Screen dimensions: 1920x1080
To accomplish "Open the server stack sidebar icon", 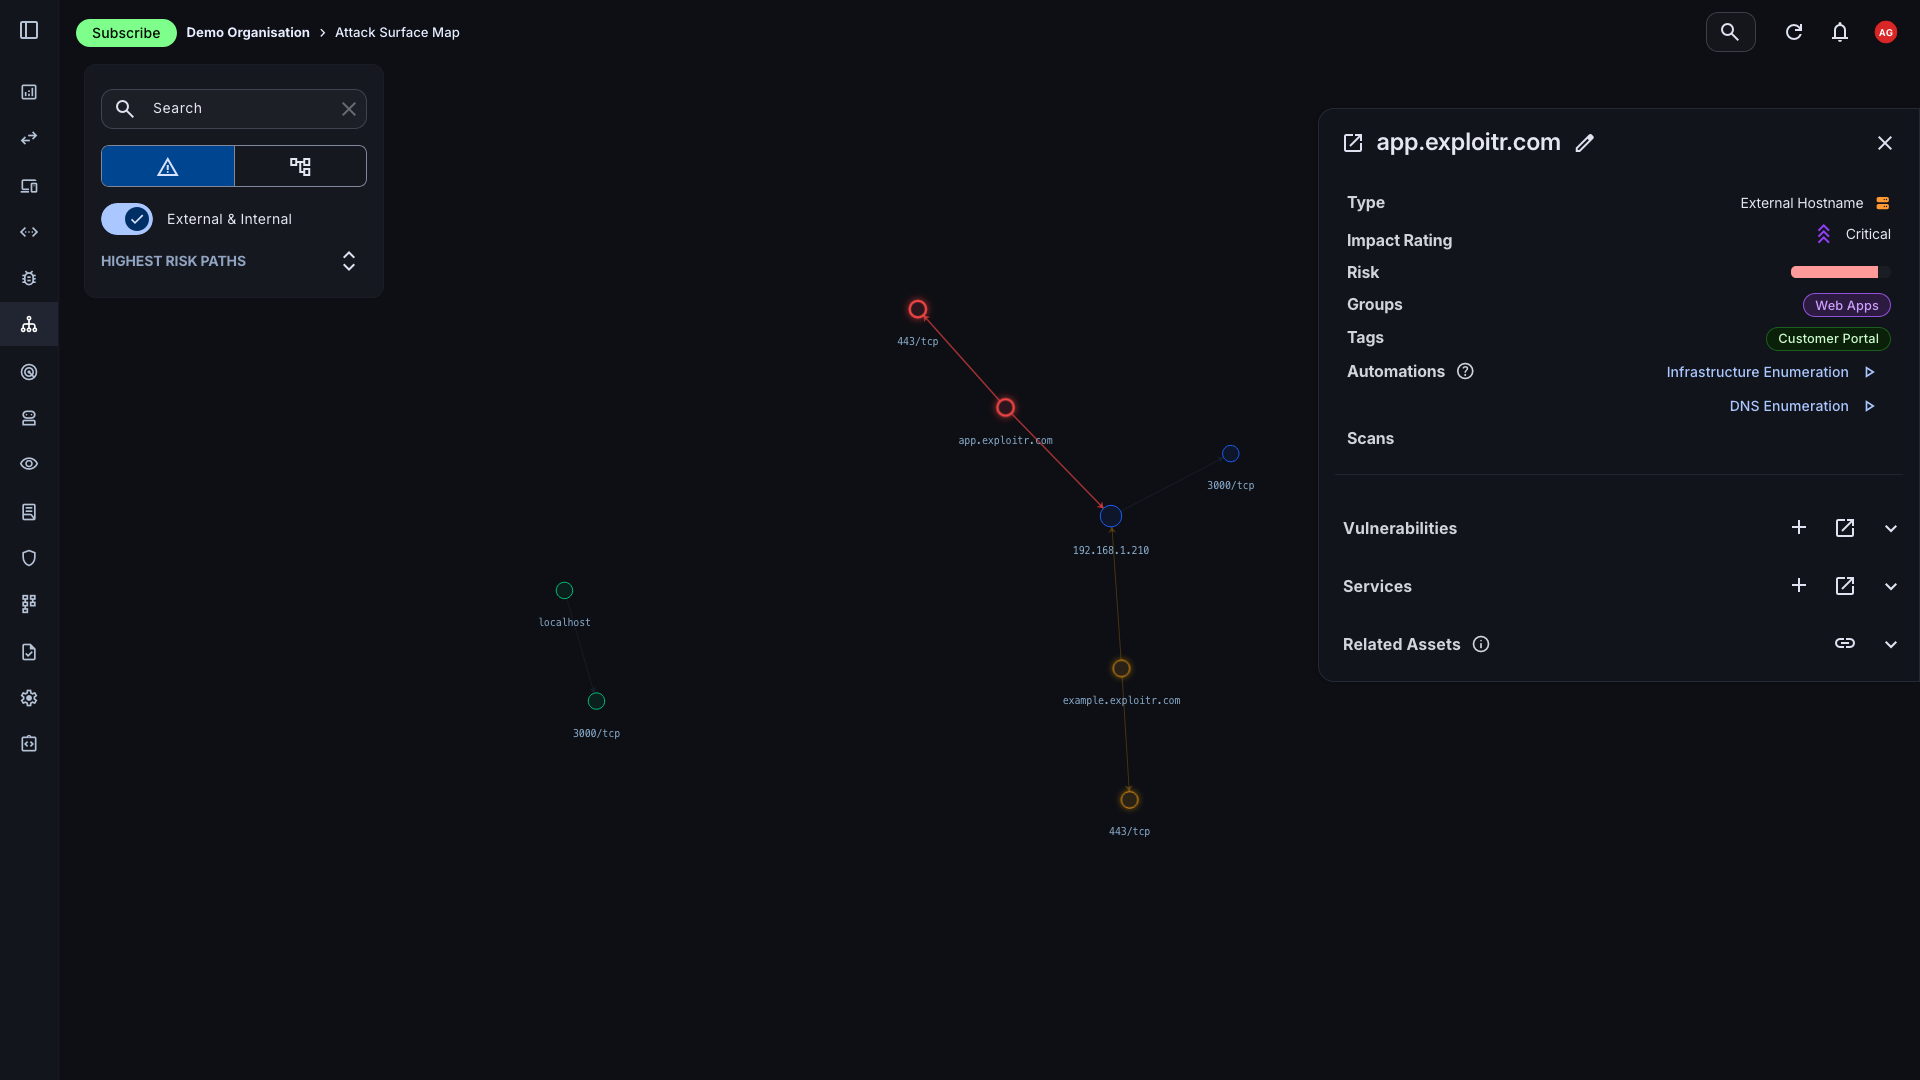I will coord(29,418).
